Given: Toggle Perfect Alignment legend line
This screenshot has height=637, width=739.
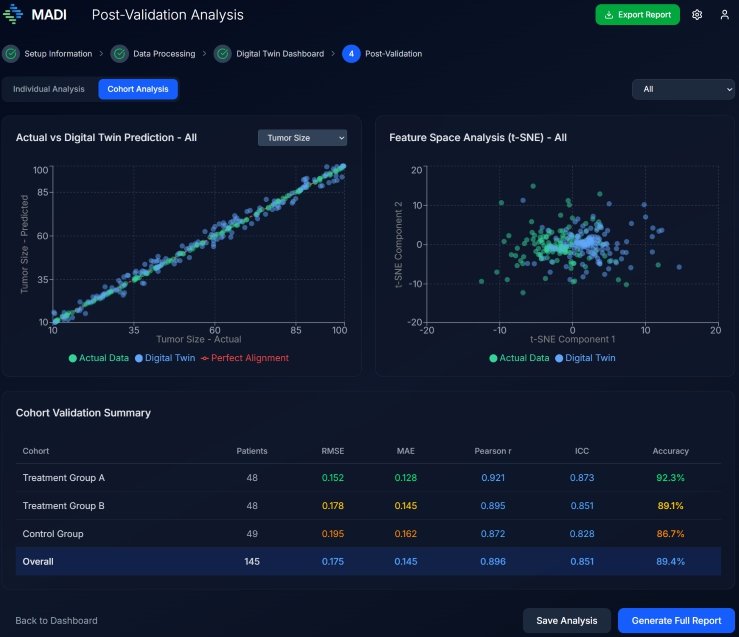Looking at the screenshot, I should tap(245, 358).
